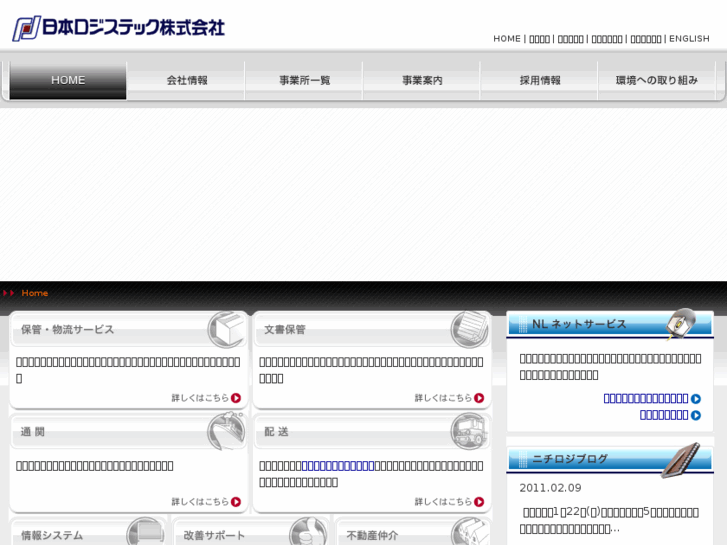Click the hero banner area below the navigation
Image resolution: width=727 pixels, height=545 pixels.
coord(364,194)
